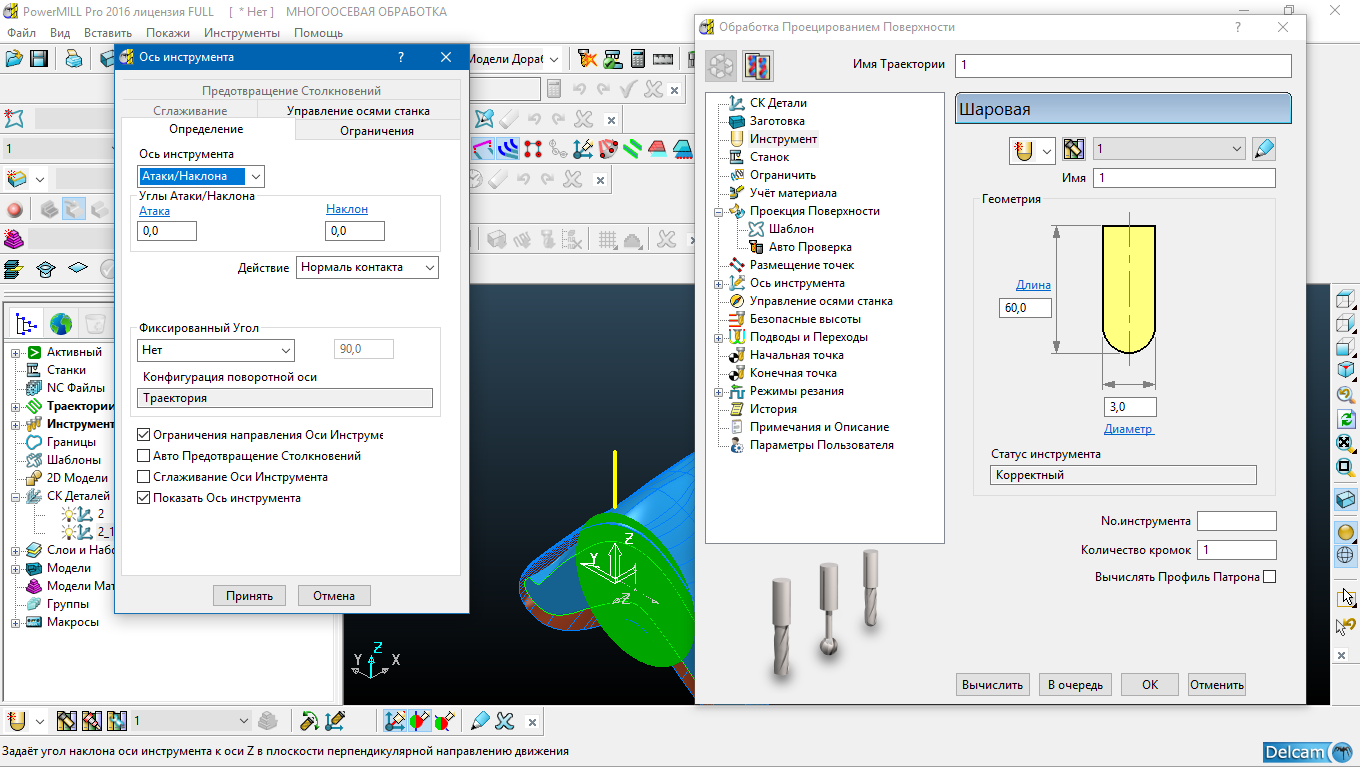
Task: Expand the Макросы node in explorer
Action: tap(16, 623)
